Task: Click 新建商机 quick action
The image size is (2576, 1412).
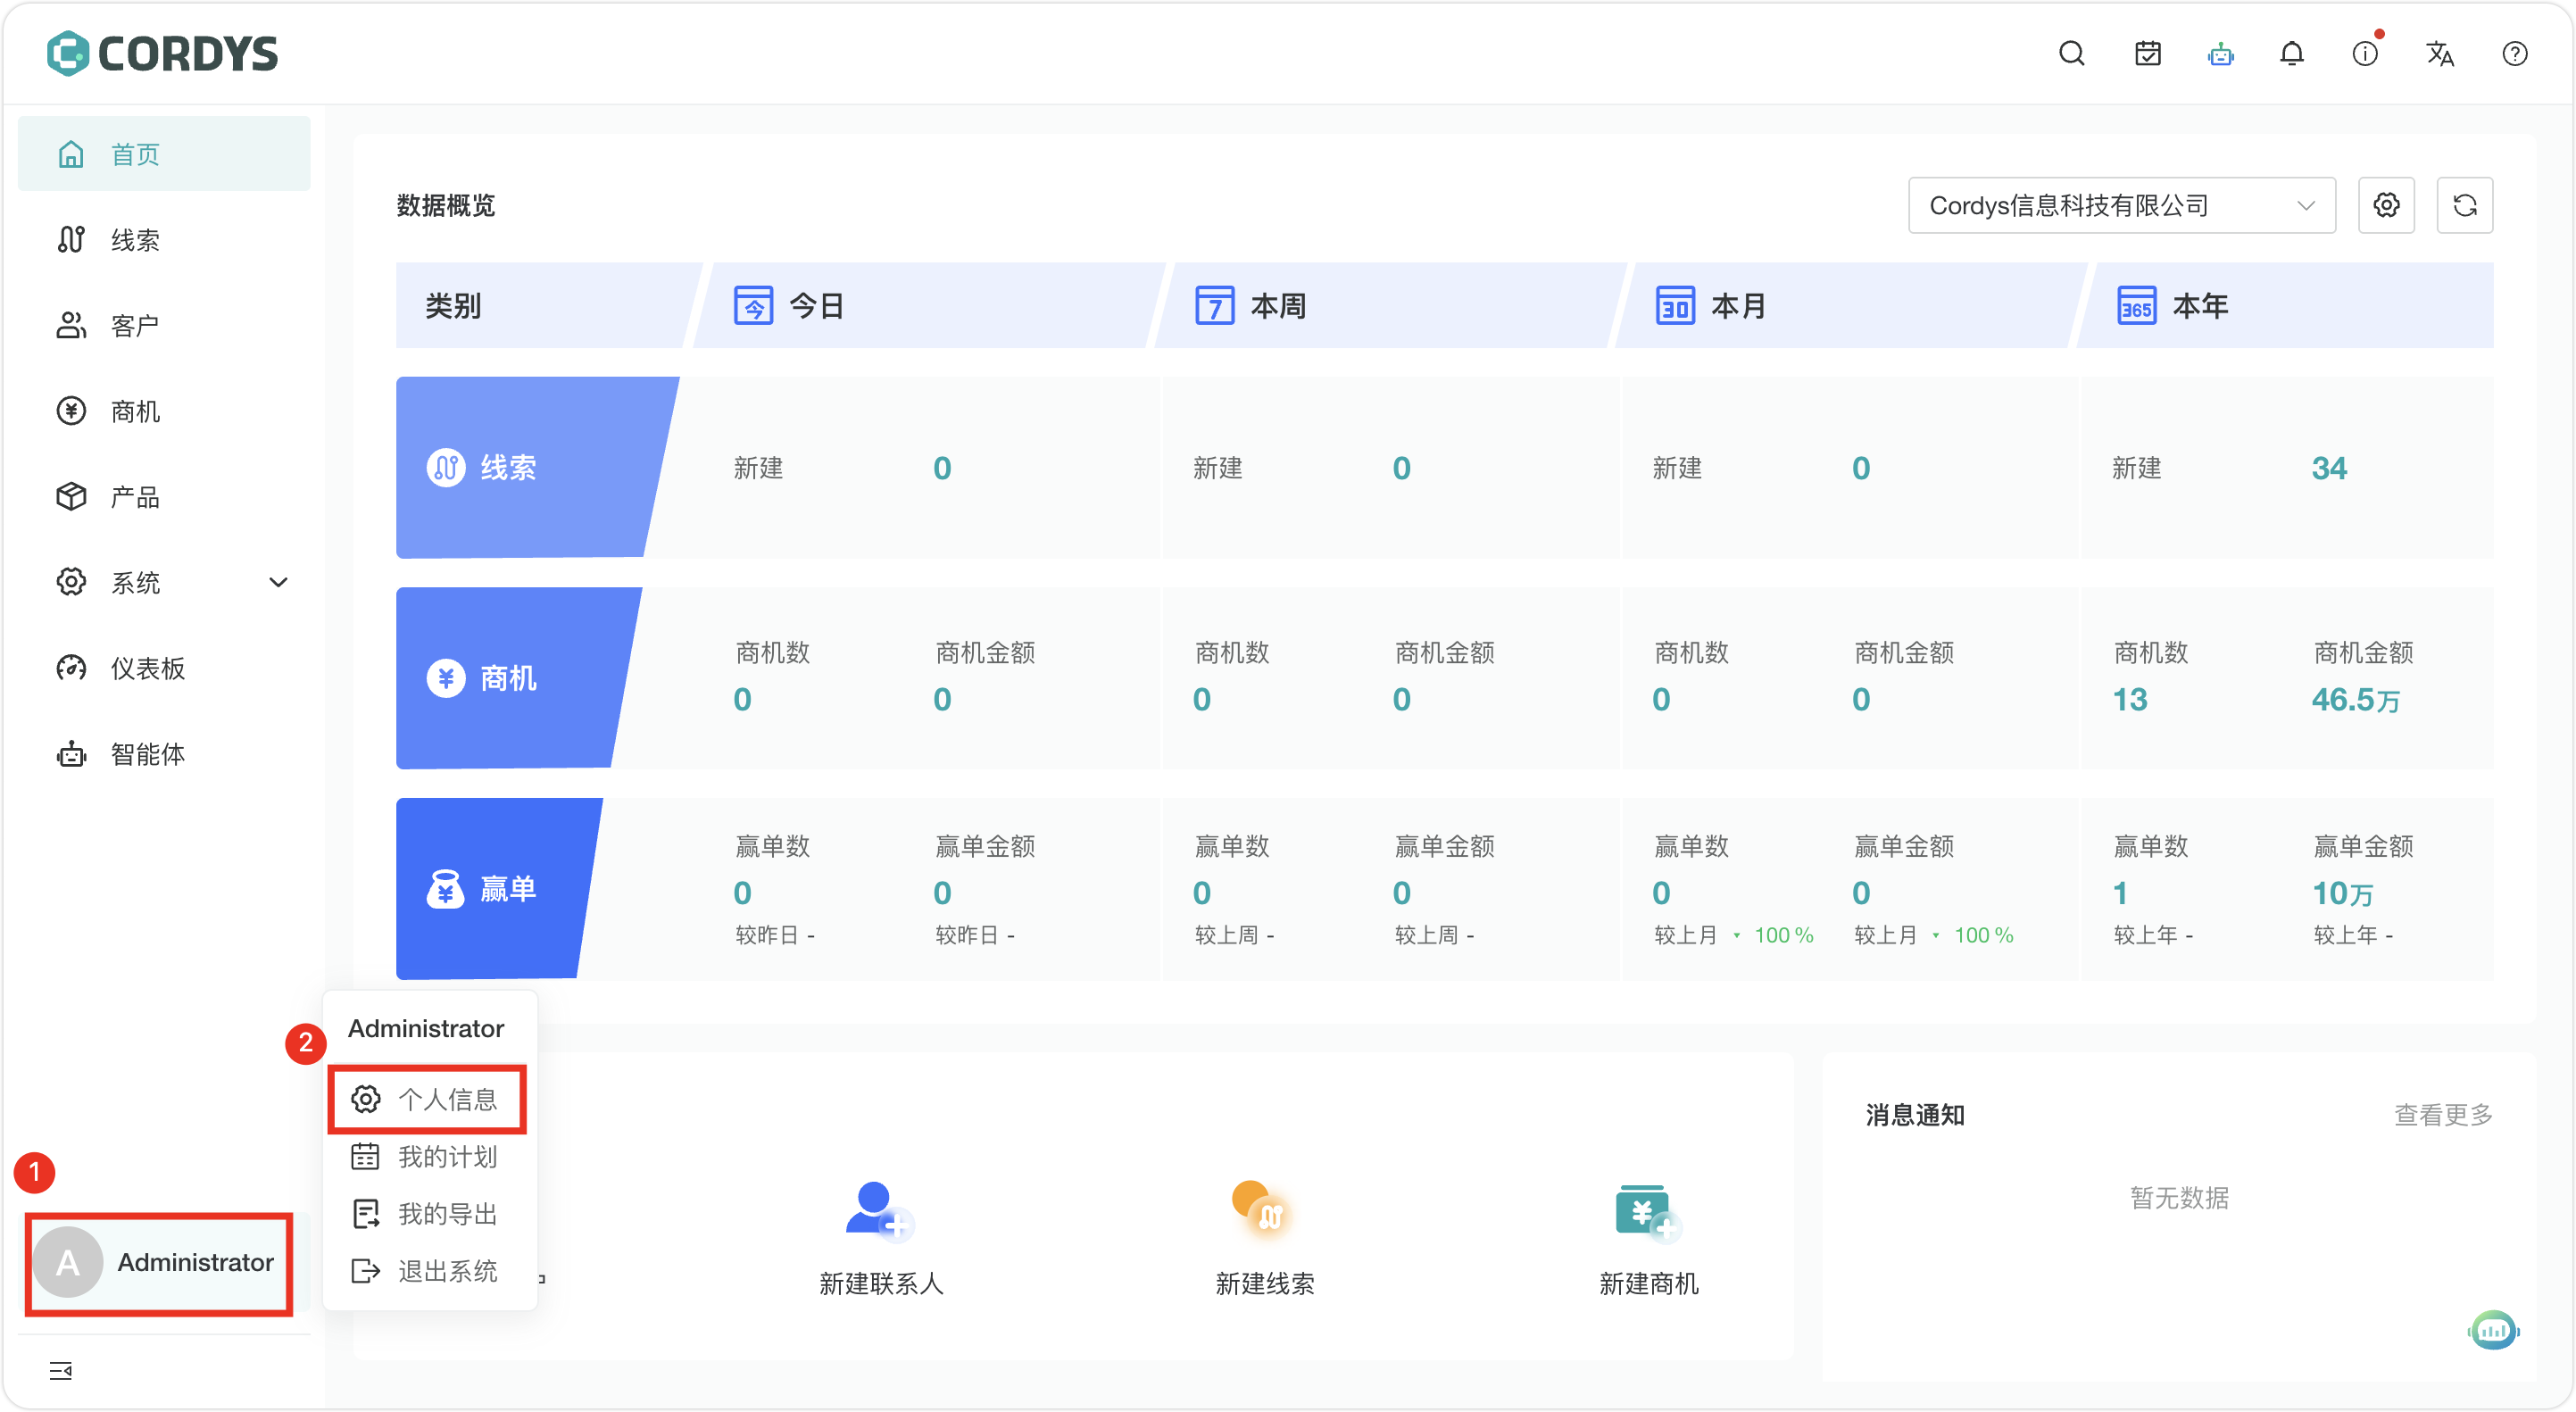Action: [x=1648, y=1240]
